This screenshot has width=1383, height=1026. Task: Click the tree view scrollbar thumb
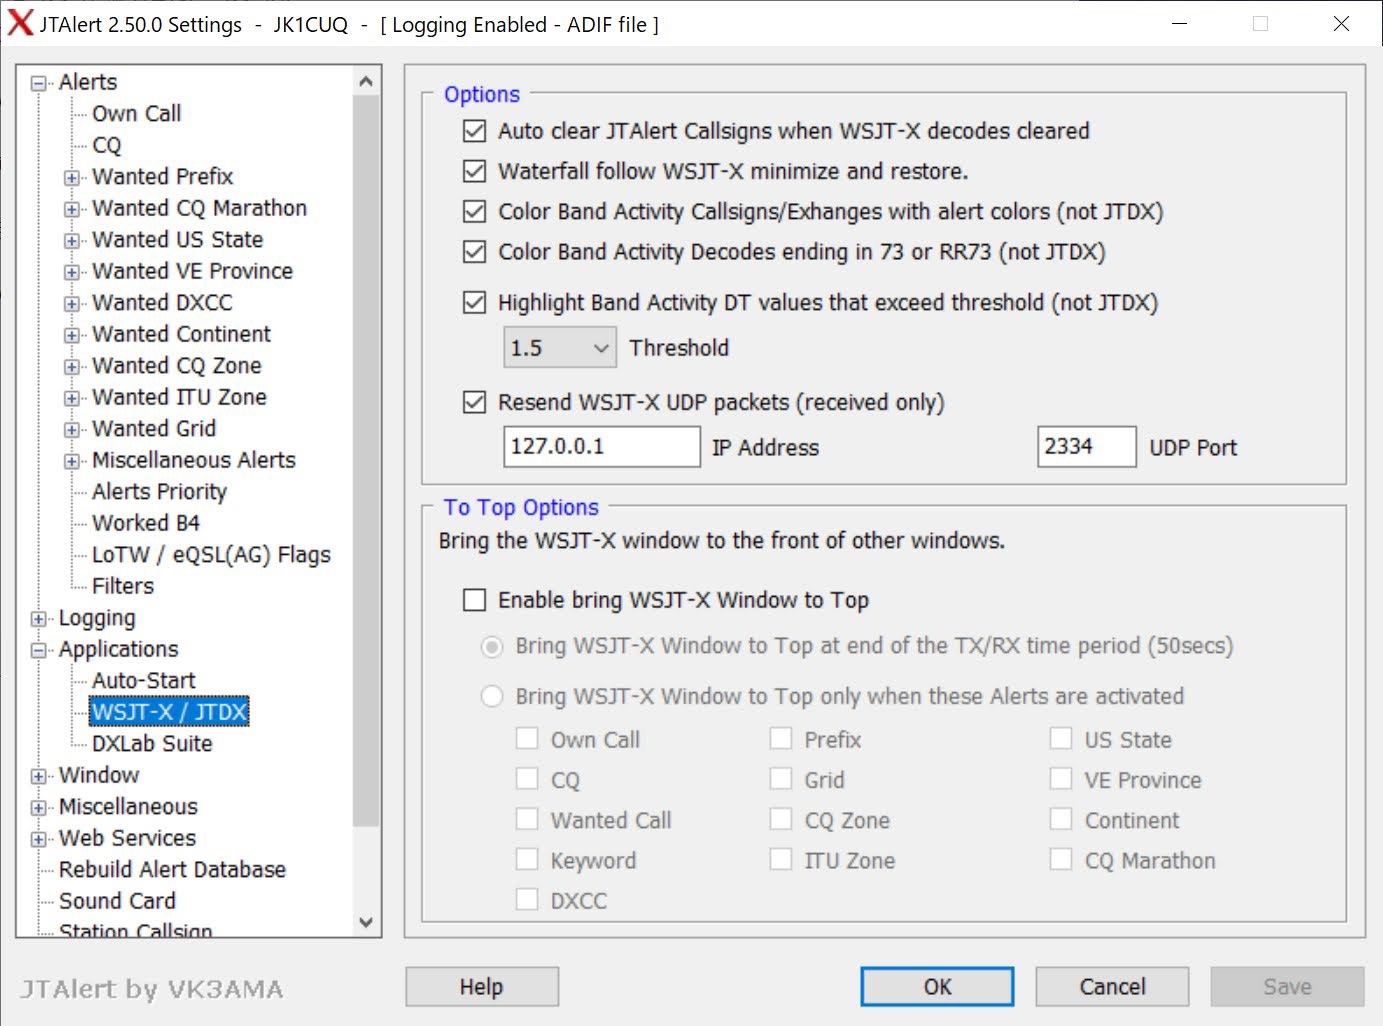pos(366,460)
